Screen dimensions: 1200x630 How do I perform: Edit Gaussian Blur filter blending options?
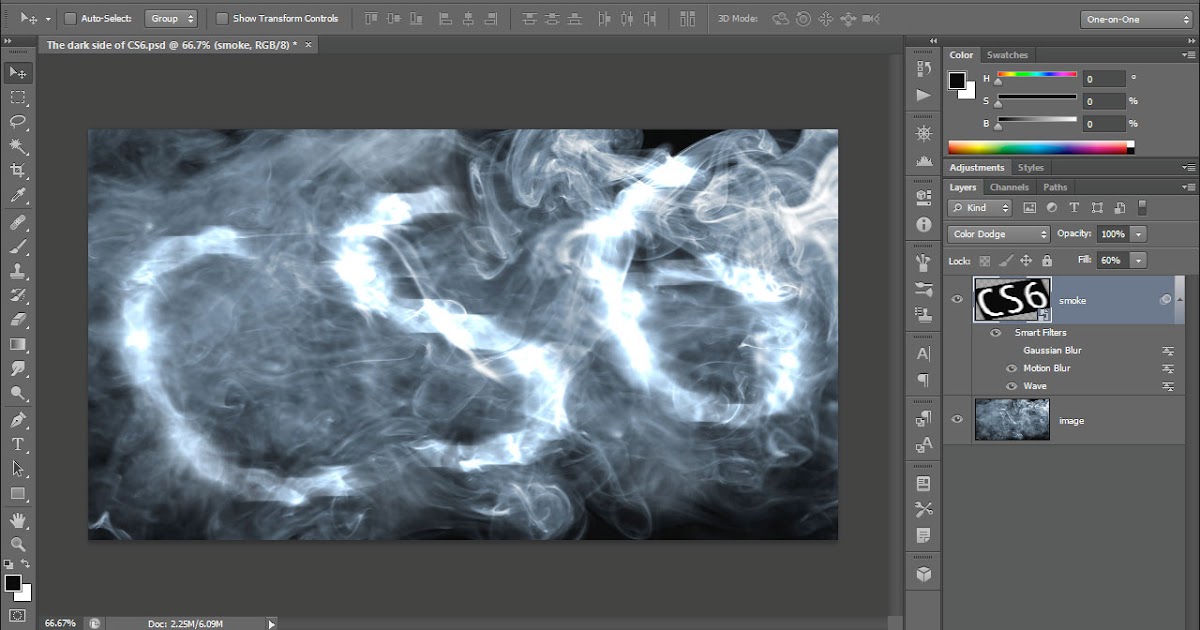(x=1167, y=351)
